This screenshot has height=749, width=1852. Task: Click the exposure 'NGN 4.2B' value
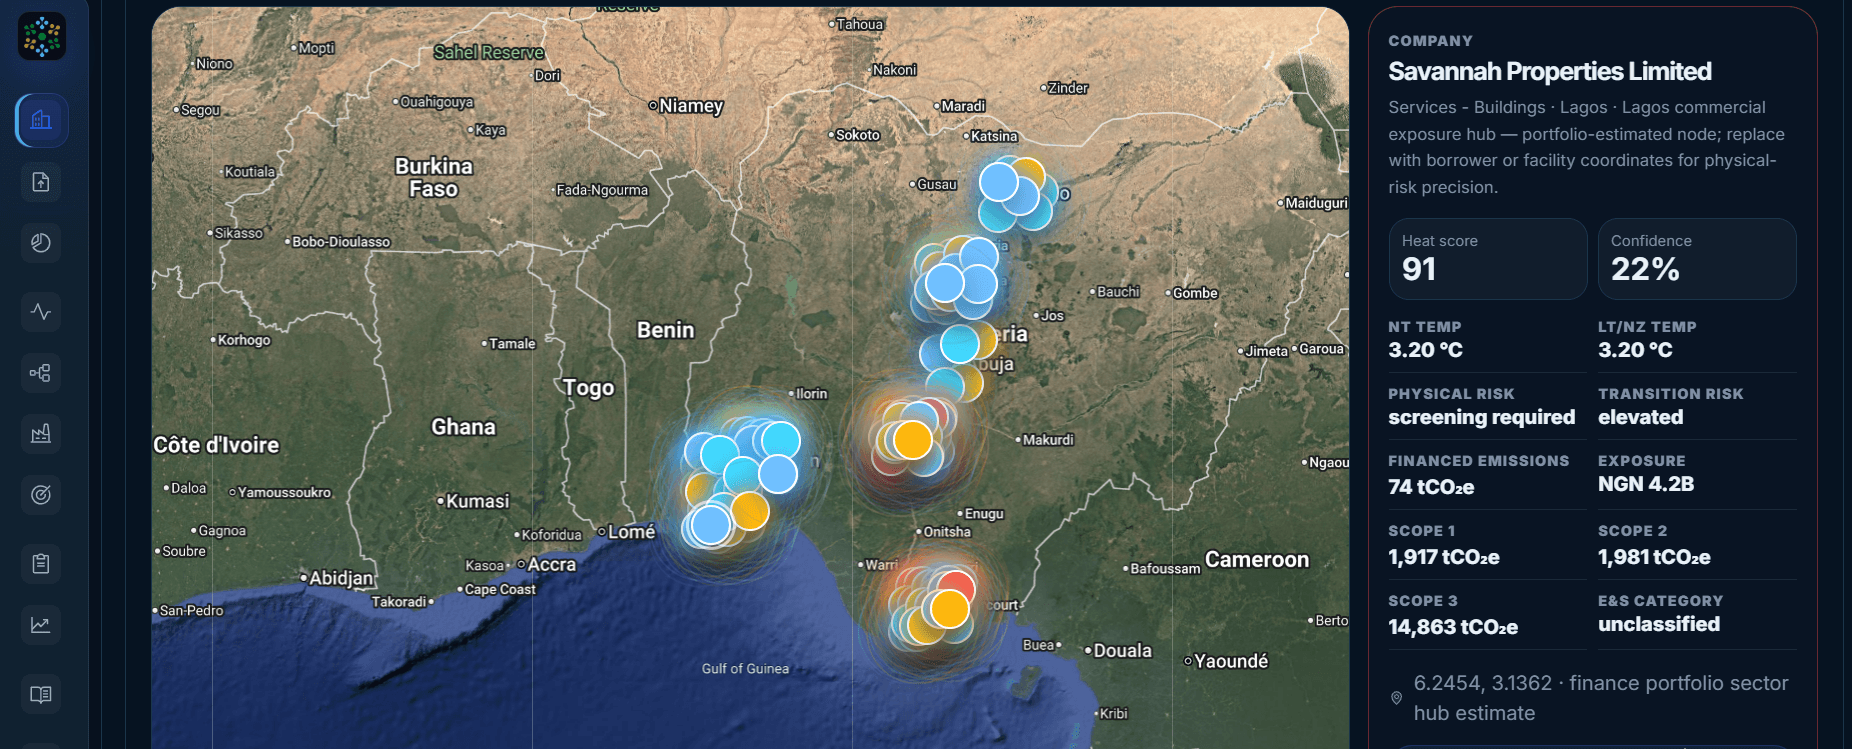pos(1646,484)
